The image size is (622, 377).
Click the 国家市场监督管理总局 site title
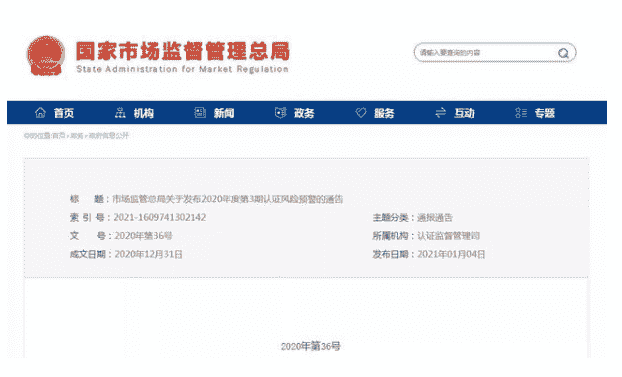coord(183,51)
